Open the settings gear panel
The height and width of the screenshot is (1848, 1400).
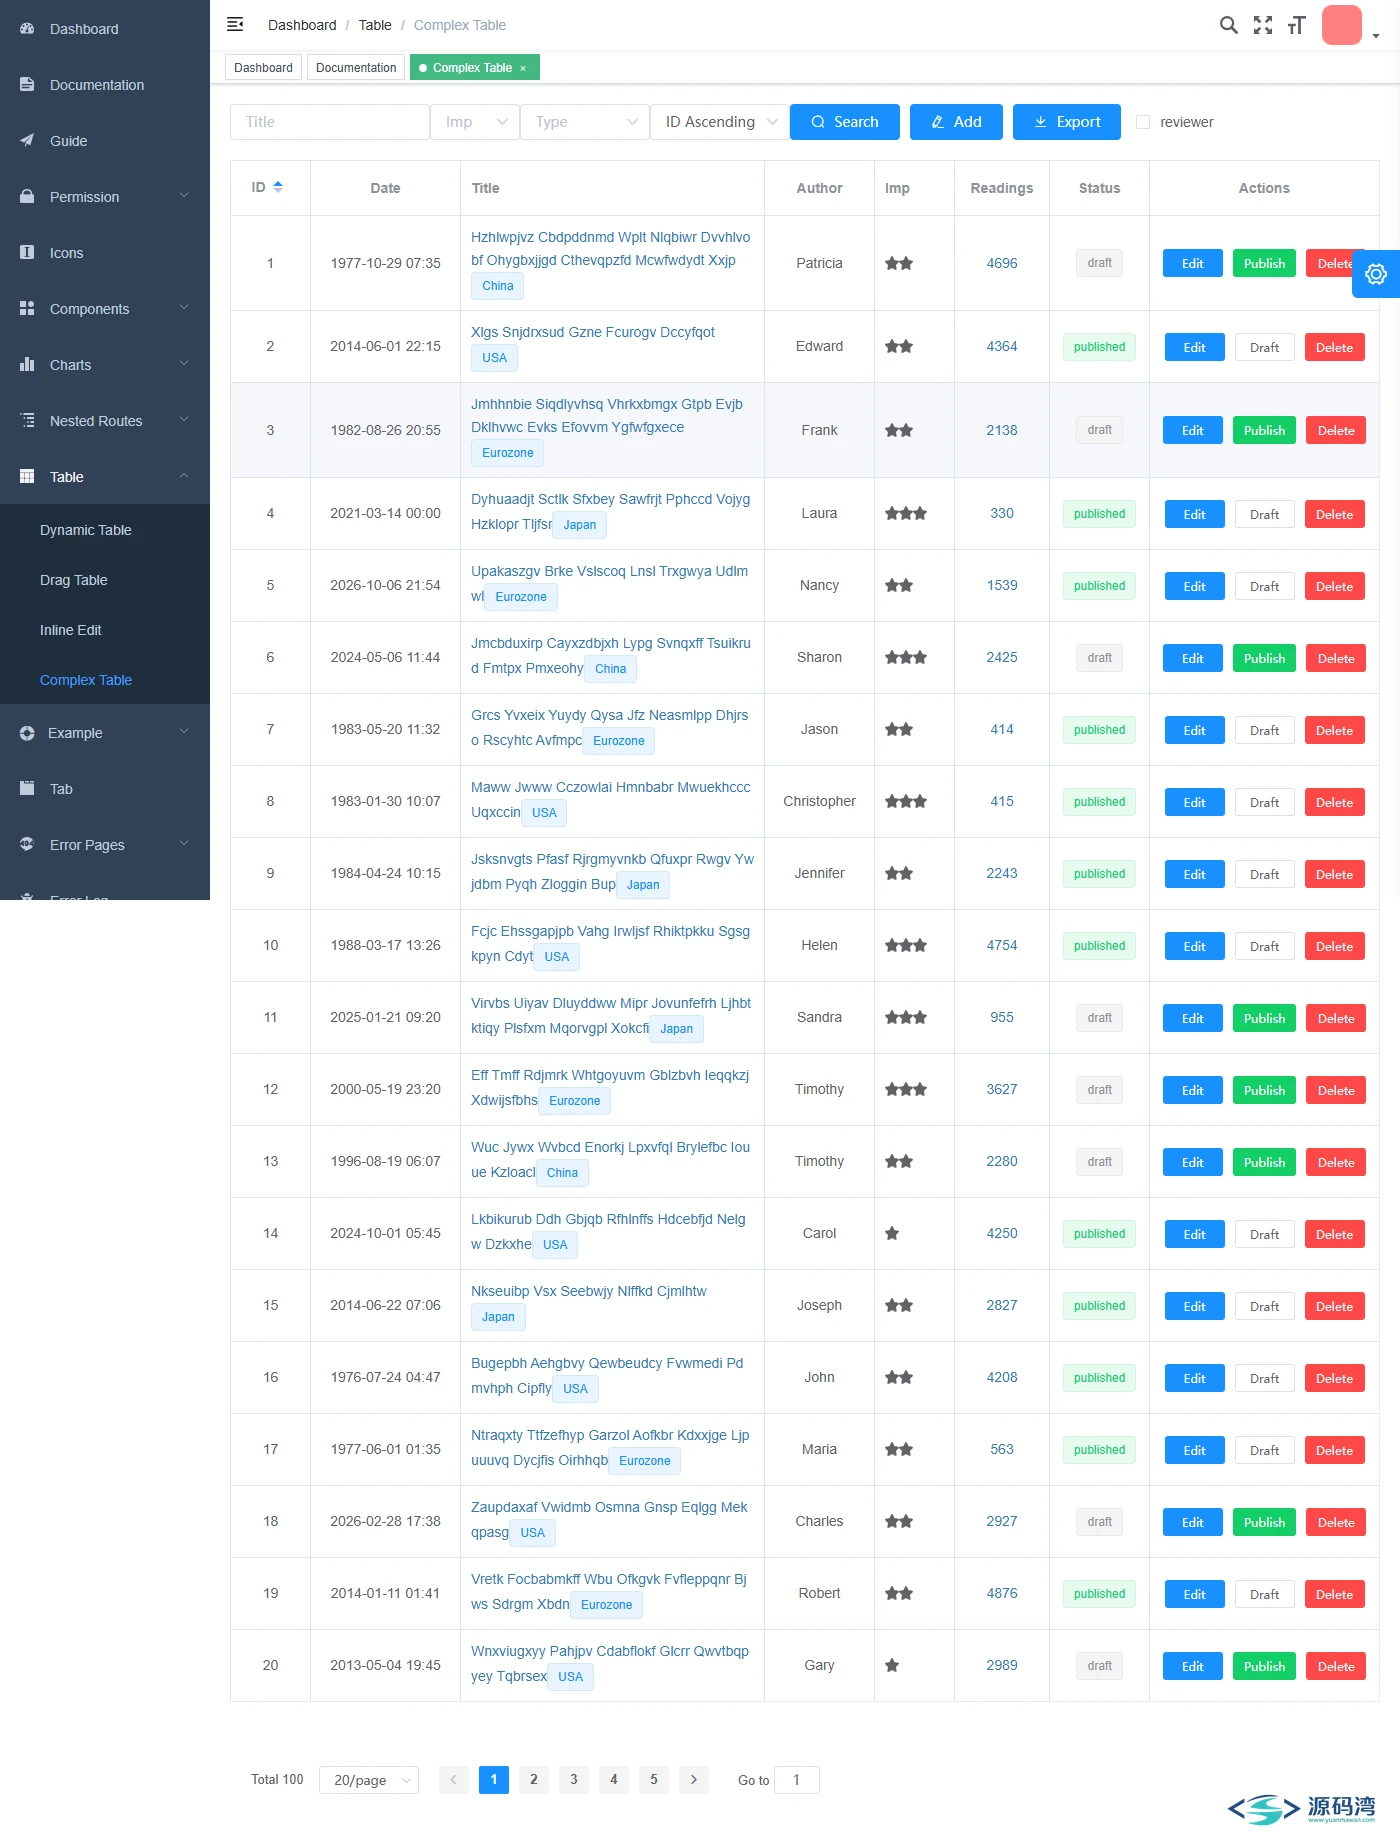pyautogui.click(x=1376, y=274)
